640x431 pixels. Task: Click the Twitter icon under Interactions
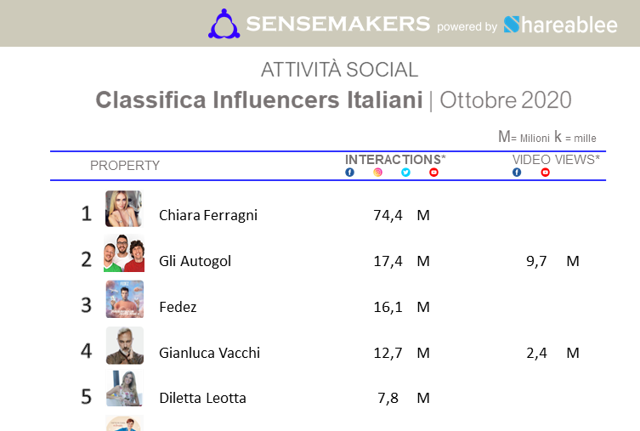(406, 172)
